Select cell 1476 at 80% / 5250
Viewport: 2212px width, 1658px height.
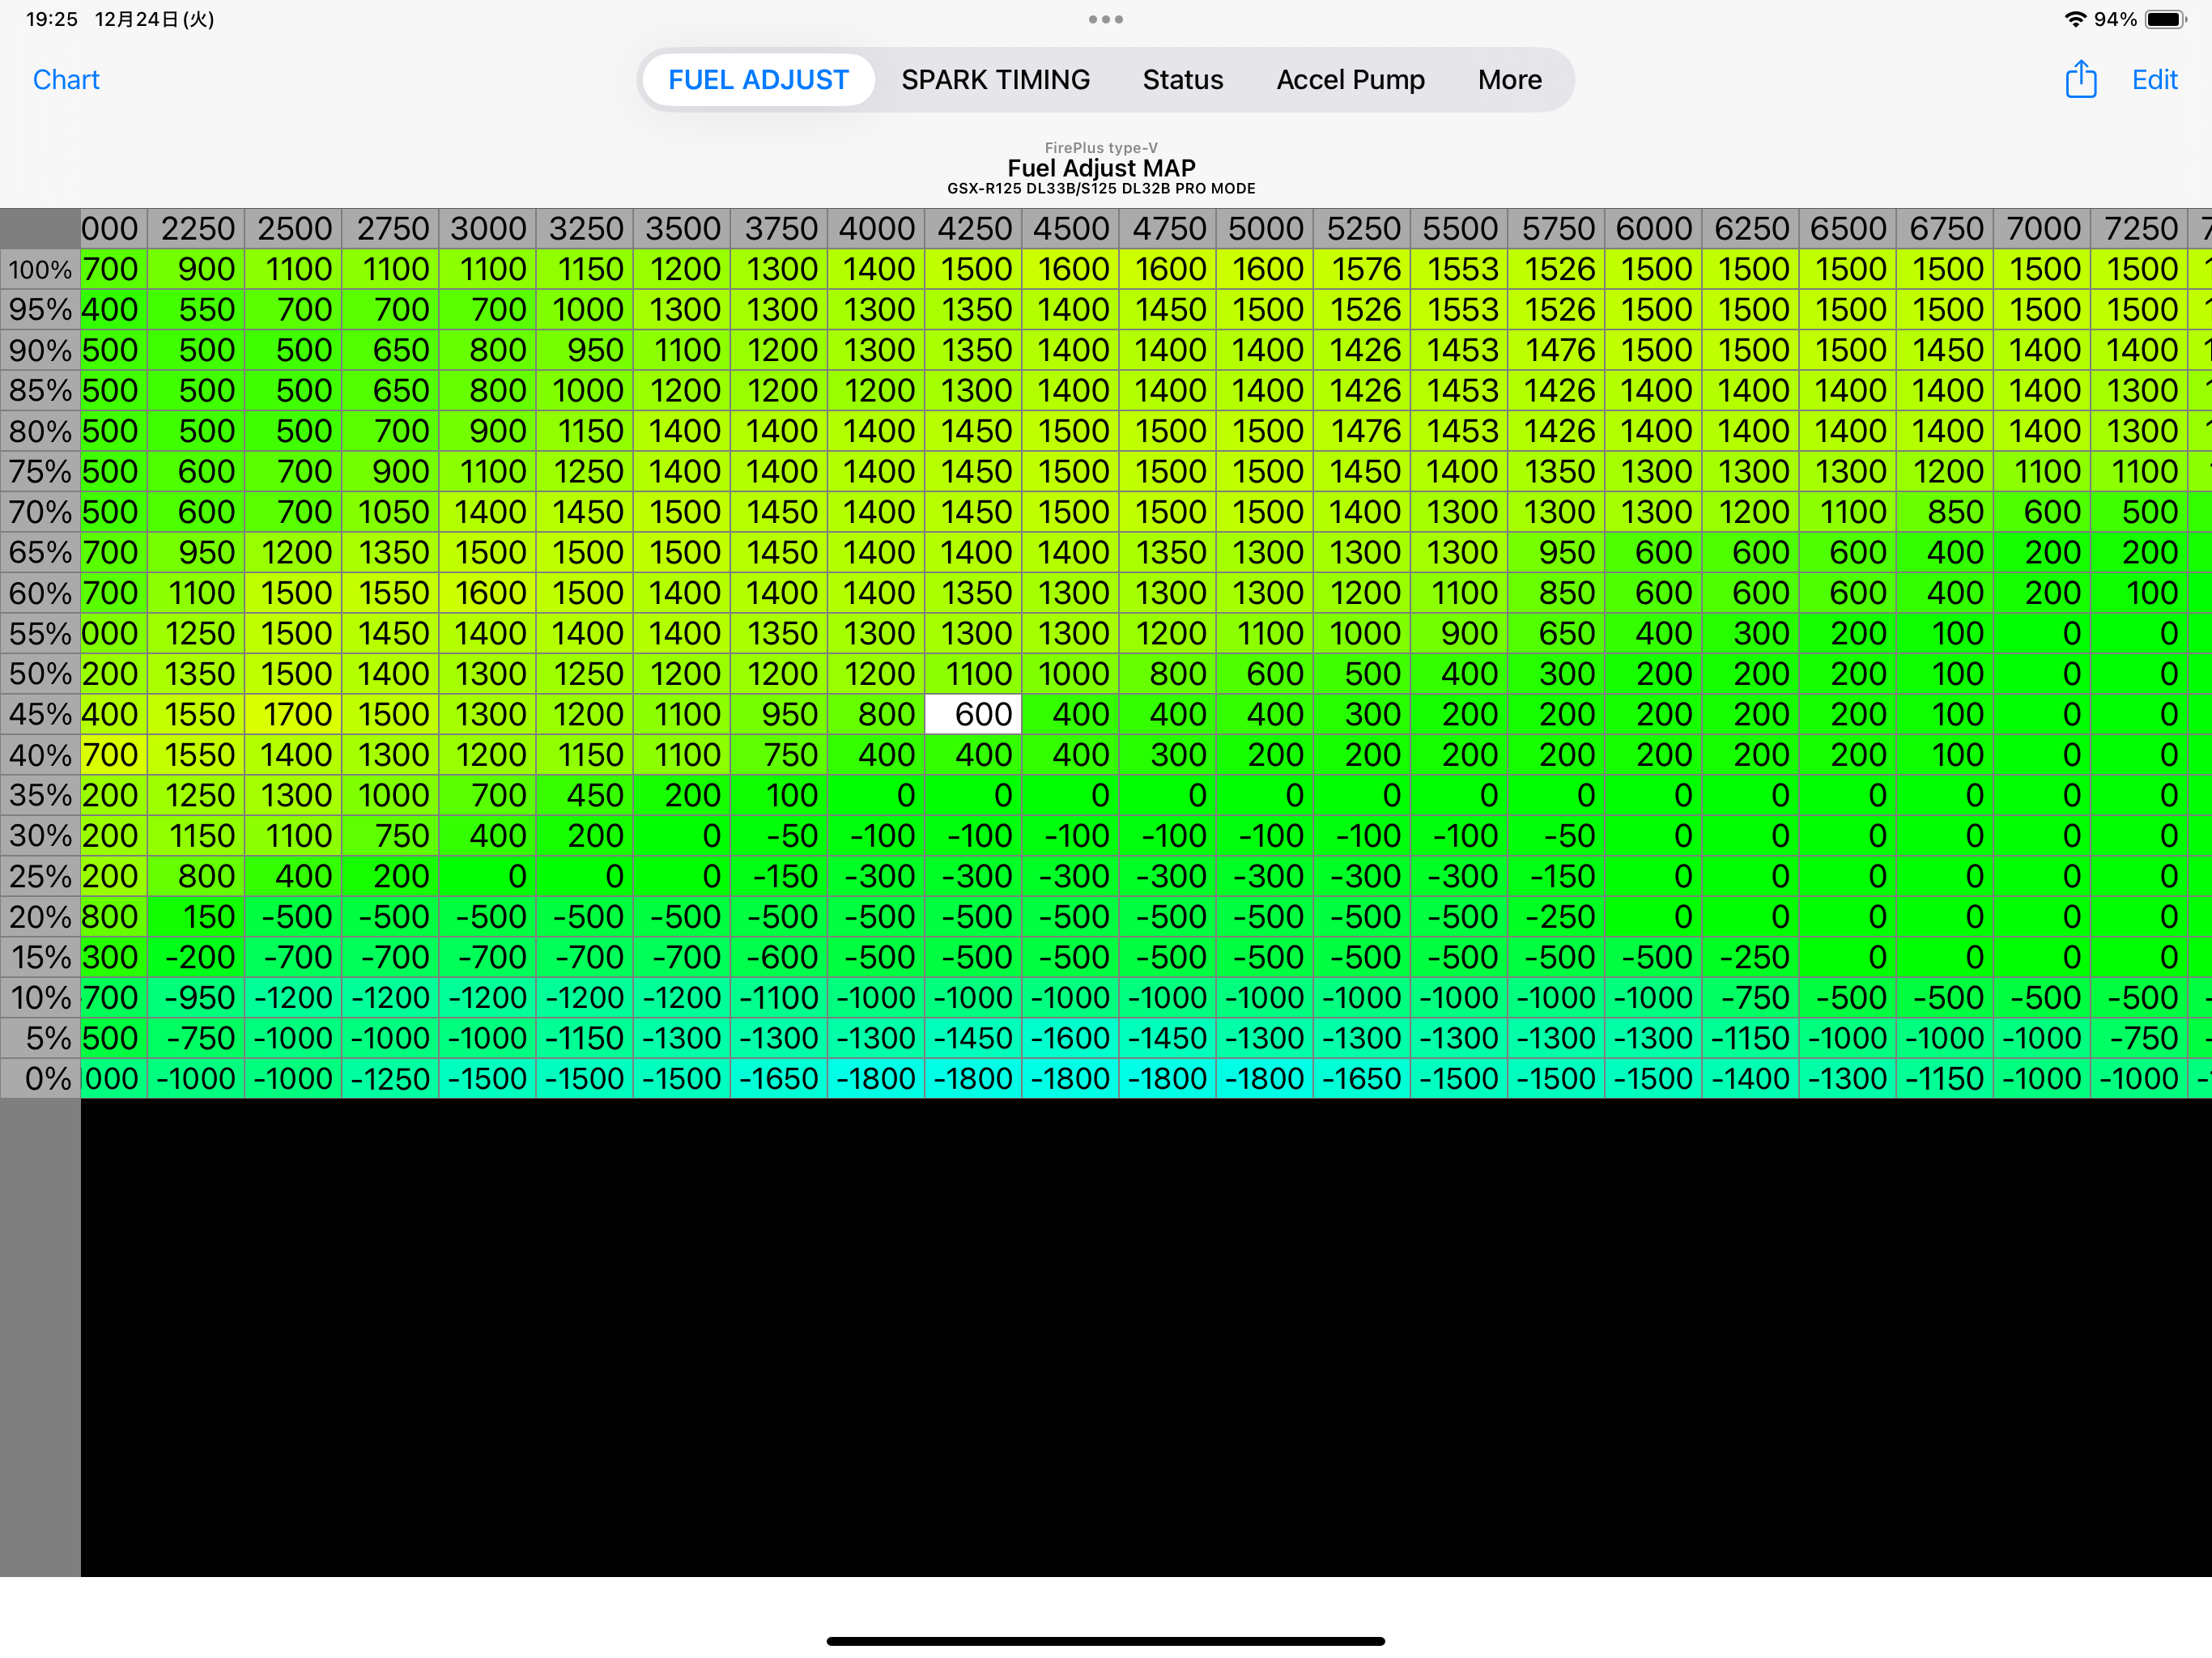[x=1362, y=431]
